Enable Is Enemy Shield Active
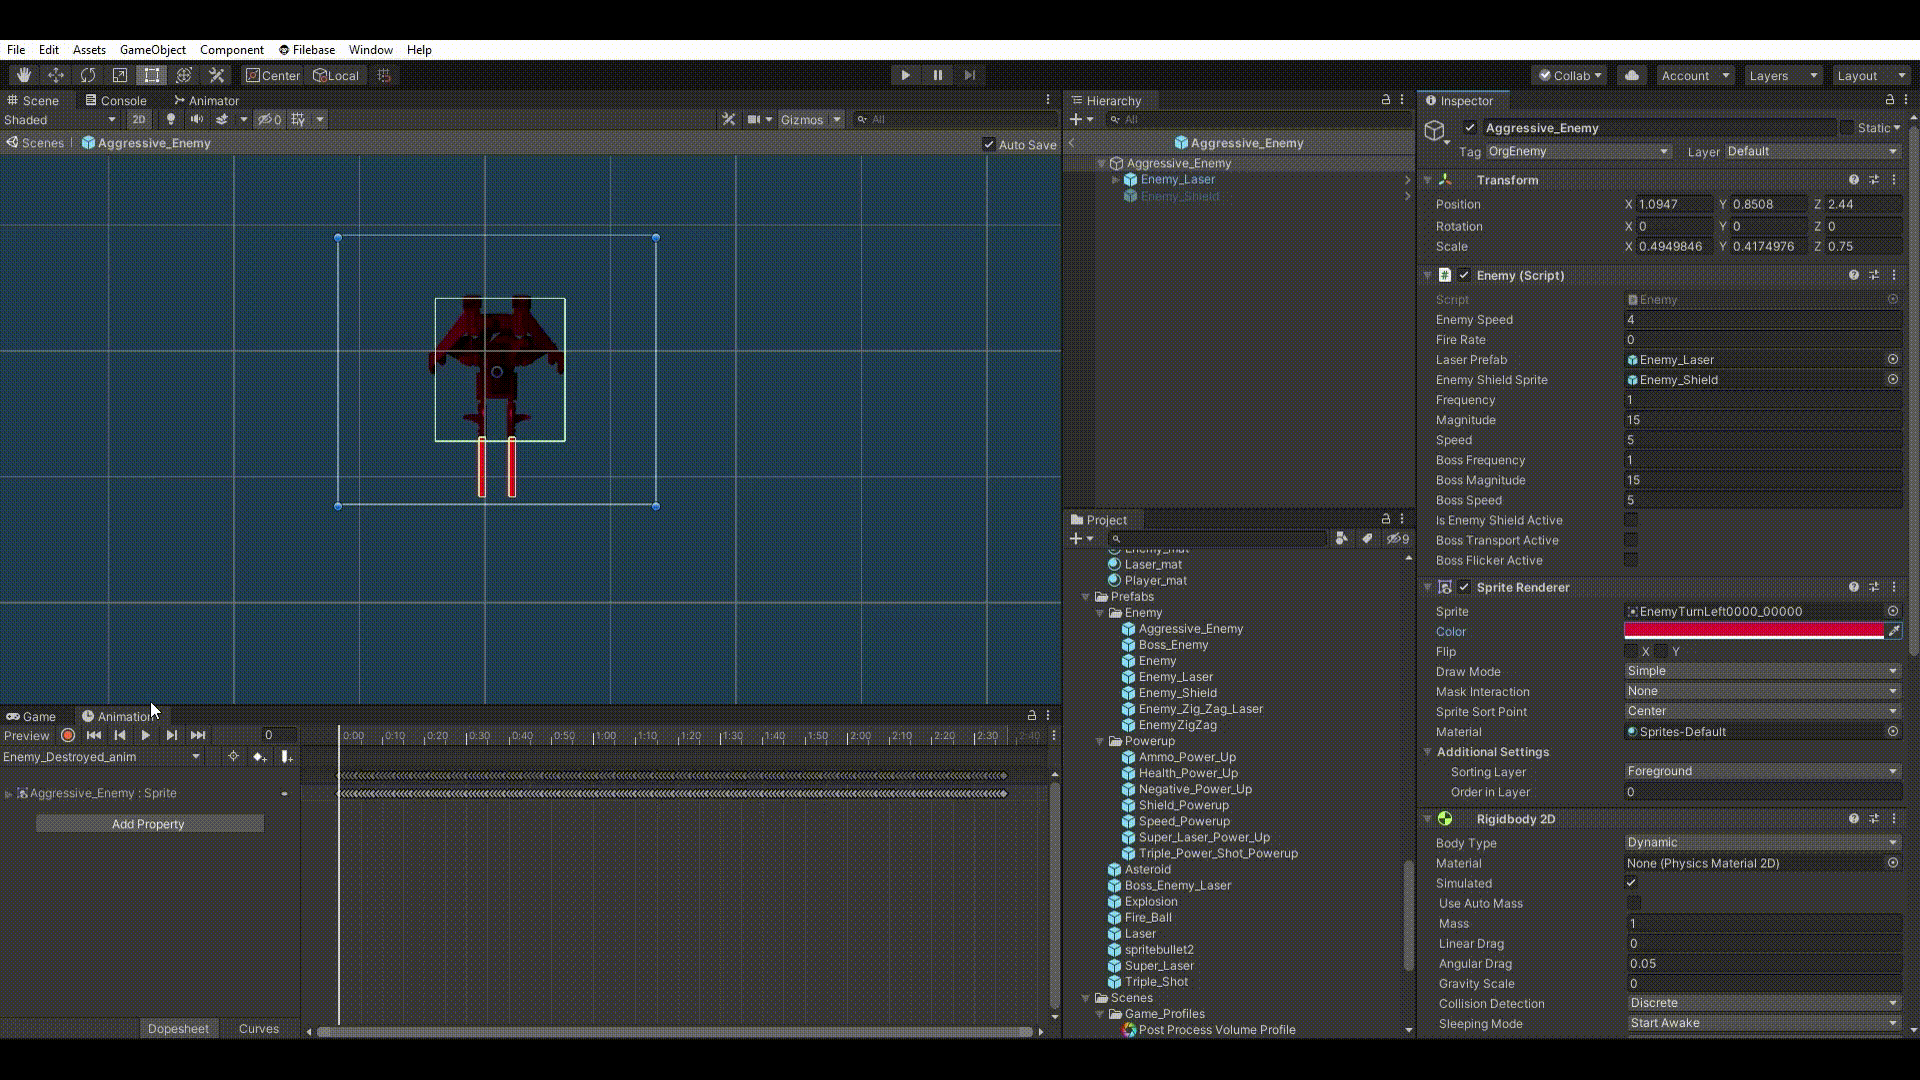 coord(1631,520)
